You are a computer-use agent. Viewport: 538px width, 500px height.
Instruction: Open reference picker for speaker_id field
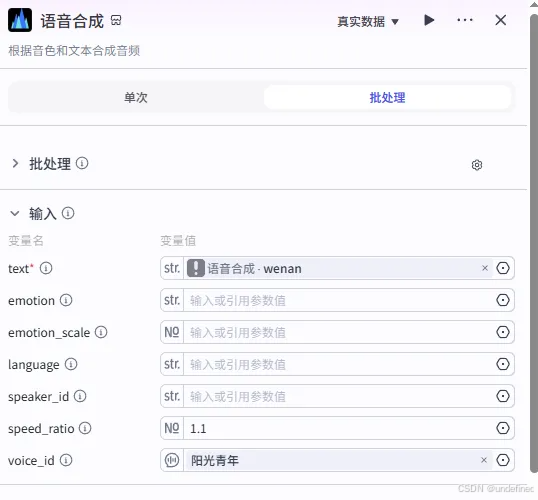tap(503, 396)
